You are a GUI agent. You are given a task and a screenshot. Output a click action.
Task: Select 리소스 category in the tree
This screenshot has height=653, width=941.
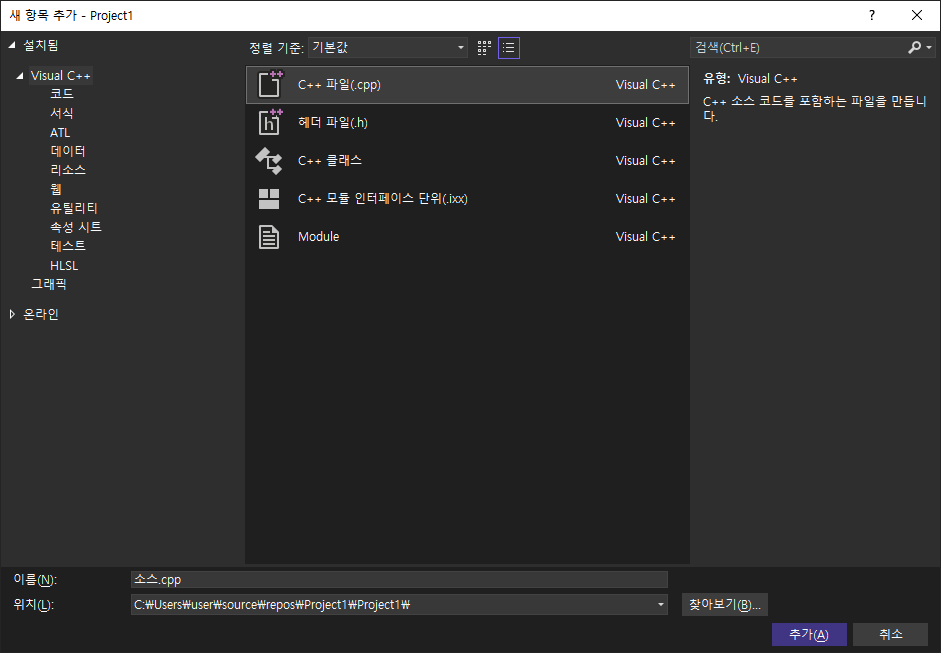tap(68, 170)
